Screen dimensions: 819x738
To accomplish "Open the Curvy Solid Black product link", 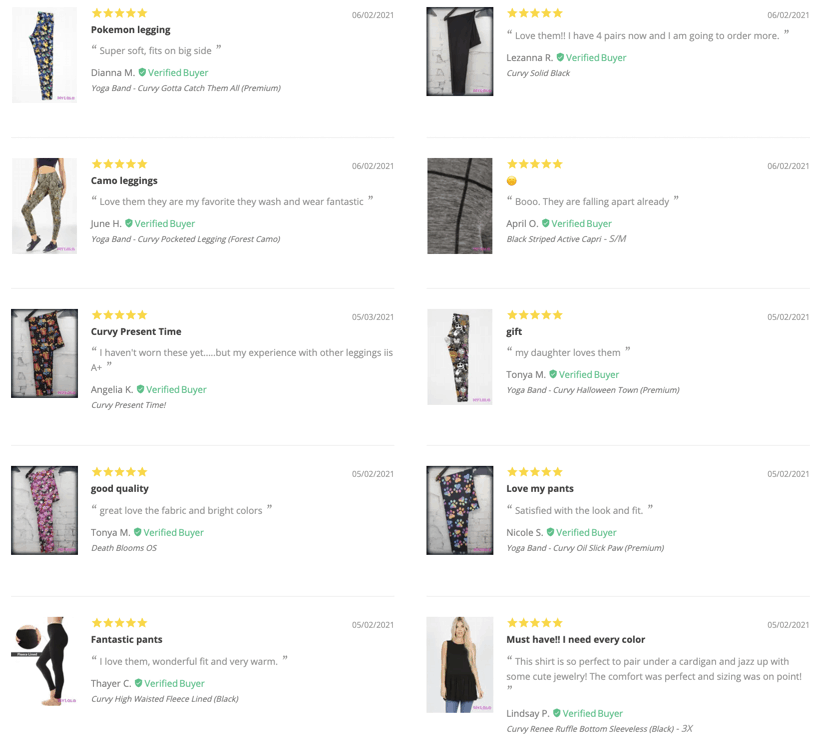I will pos(538,73).
